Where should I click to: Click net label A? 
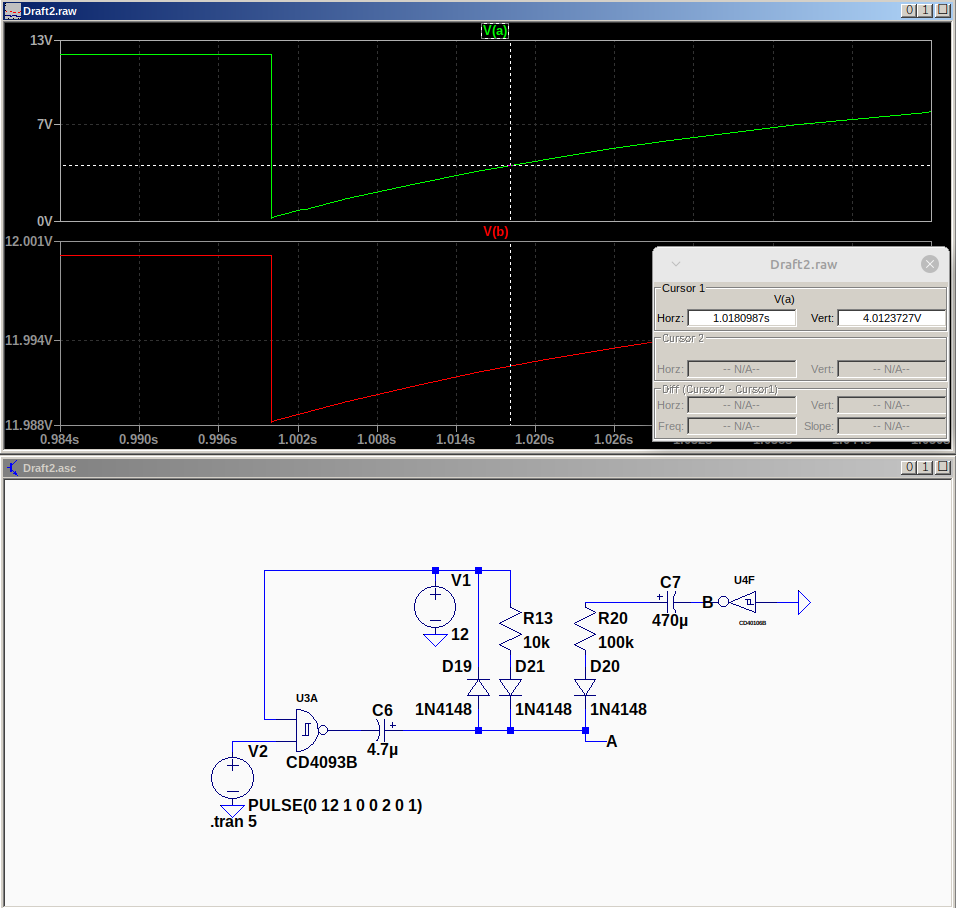[612, 742]
